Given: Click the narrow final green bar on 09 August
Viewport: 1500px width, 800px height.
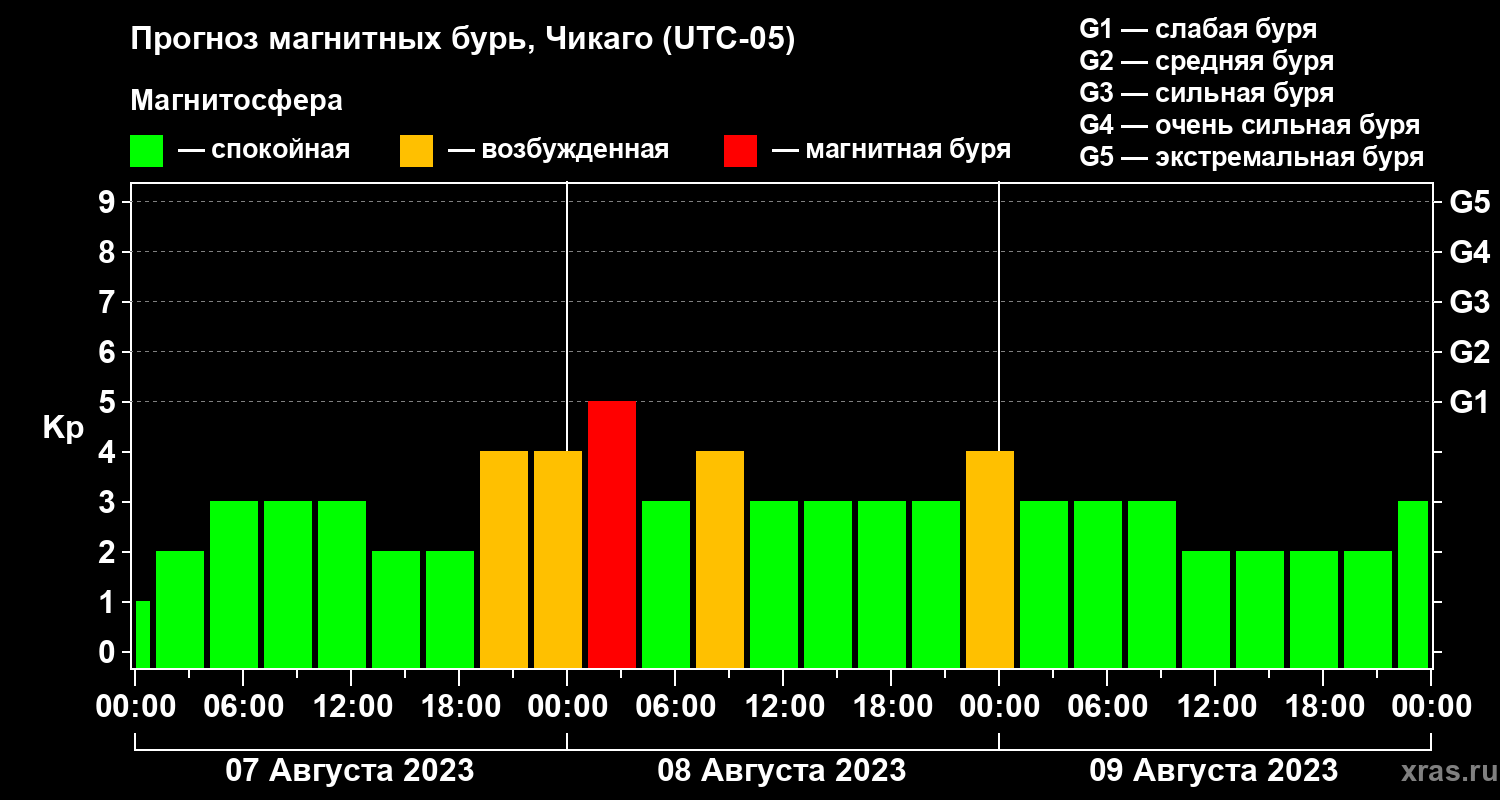Looking at the screenshot, I should [1413, 584].
